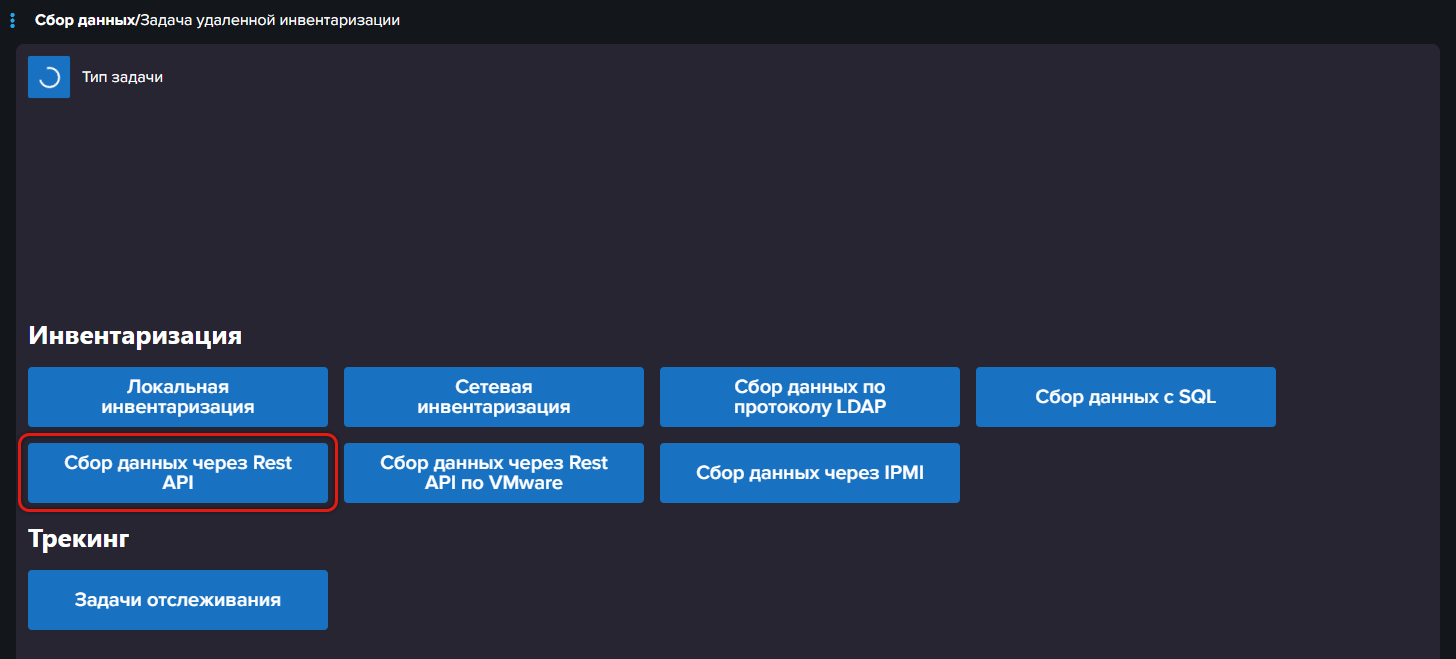Screen dimensions: 1456x659
Task: Click the Трекинг section heading
Action: [79, 539]
